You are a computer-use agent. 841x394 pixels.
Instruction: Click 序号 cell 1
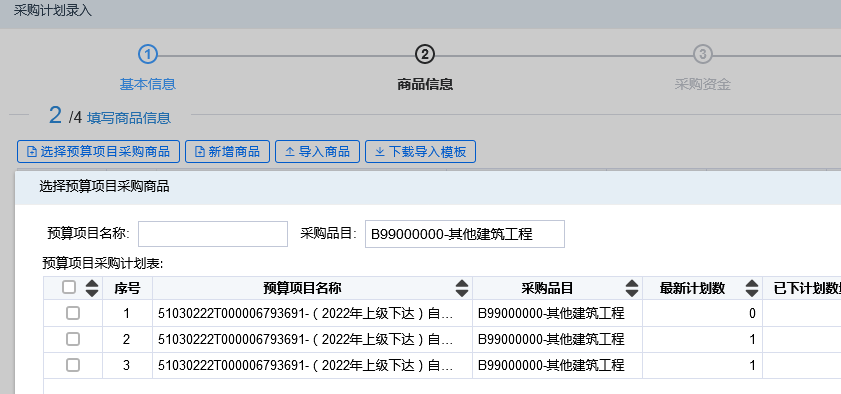coord(127,313)
